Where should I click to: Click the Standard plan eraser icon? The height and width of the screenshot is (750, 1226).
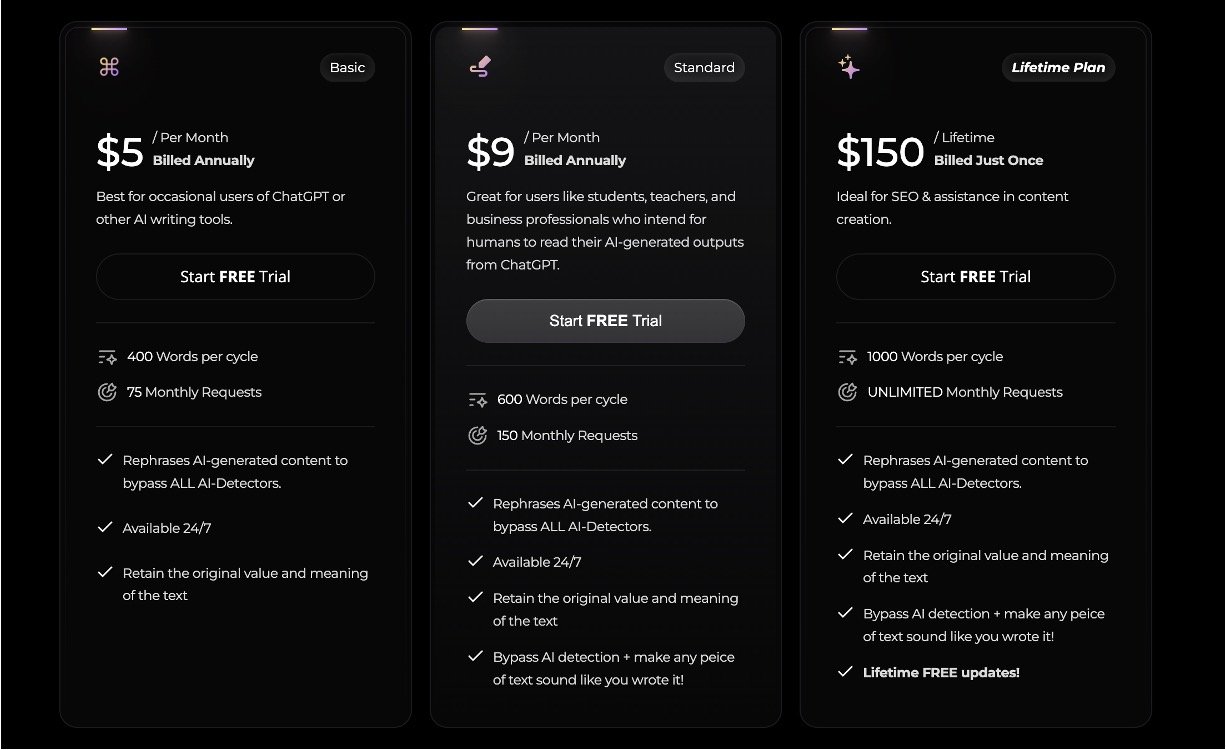(x=480, y=67)
